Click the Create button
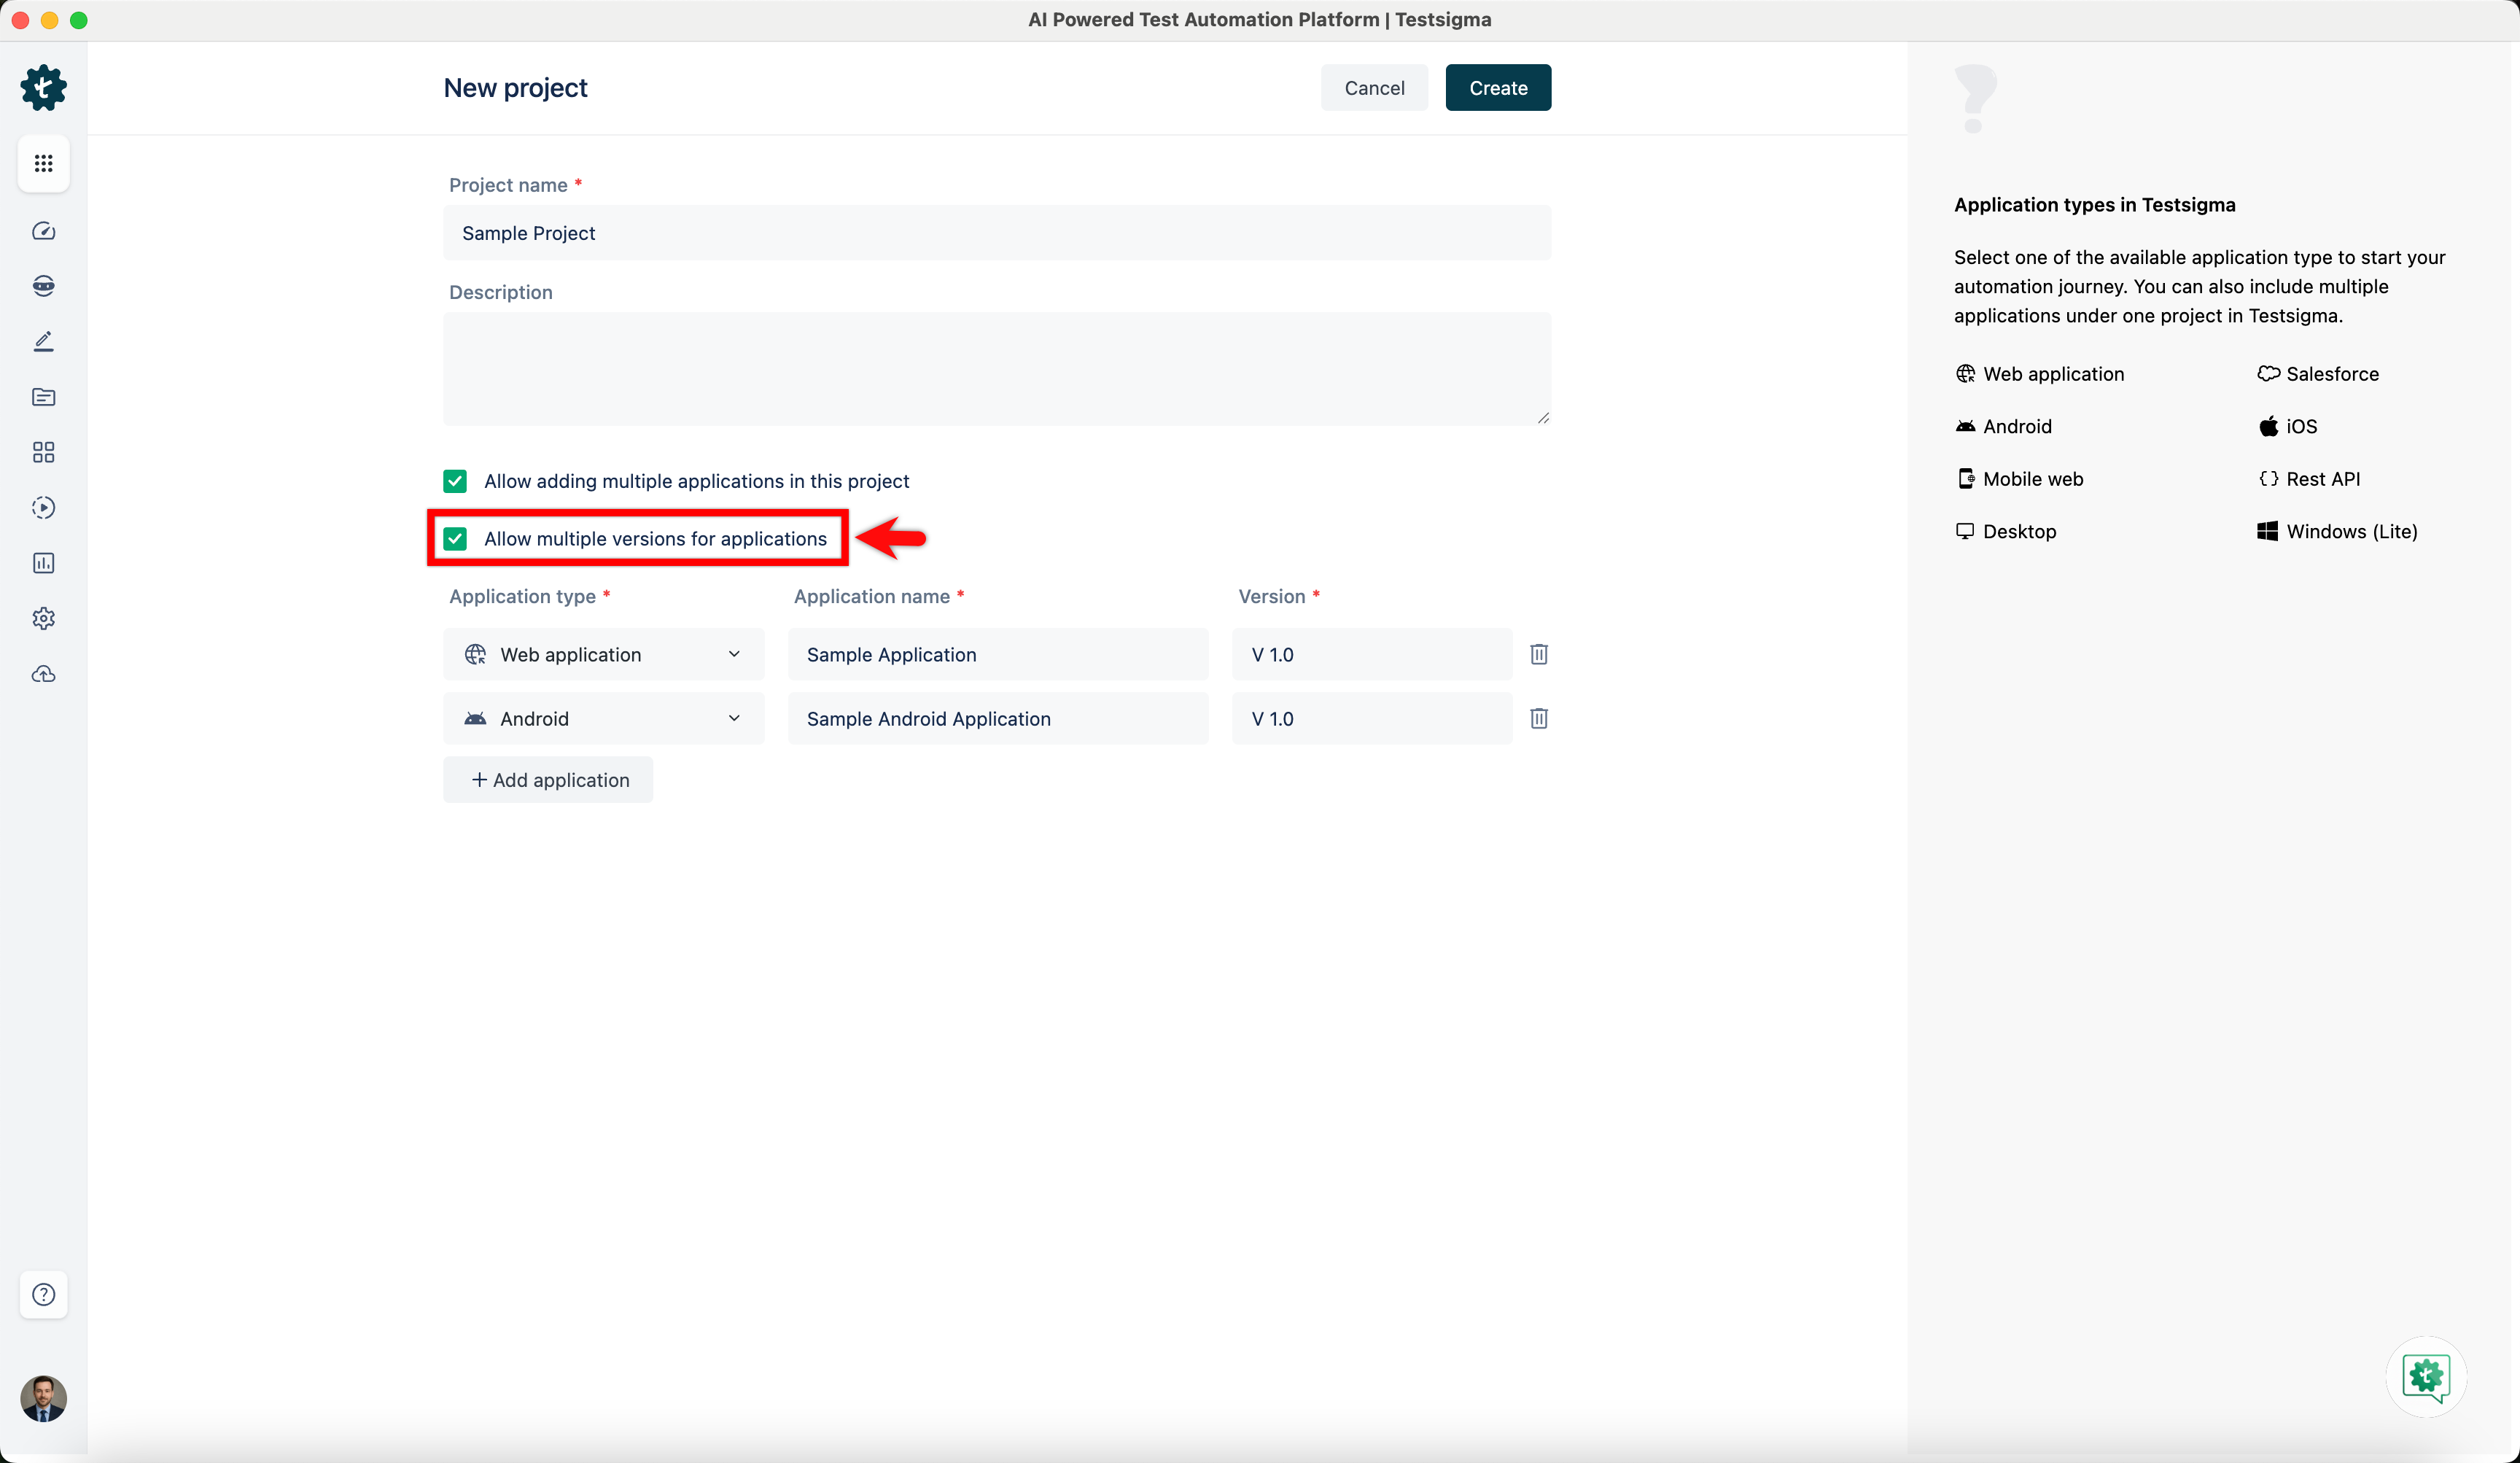Screen dimensions: 2520x1463 point(1497,87)
